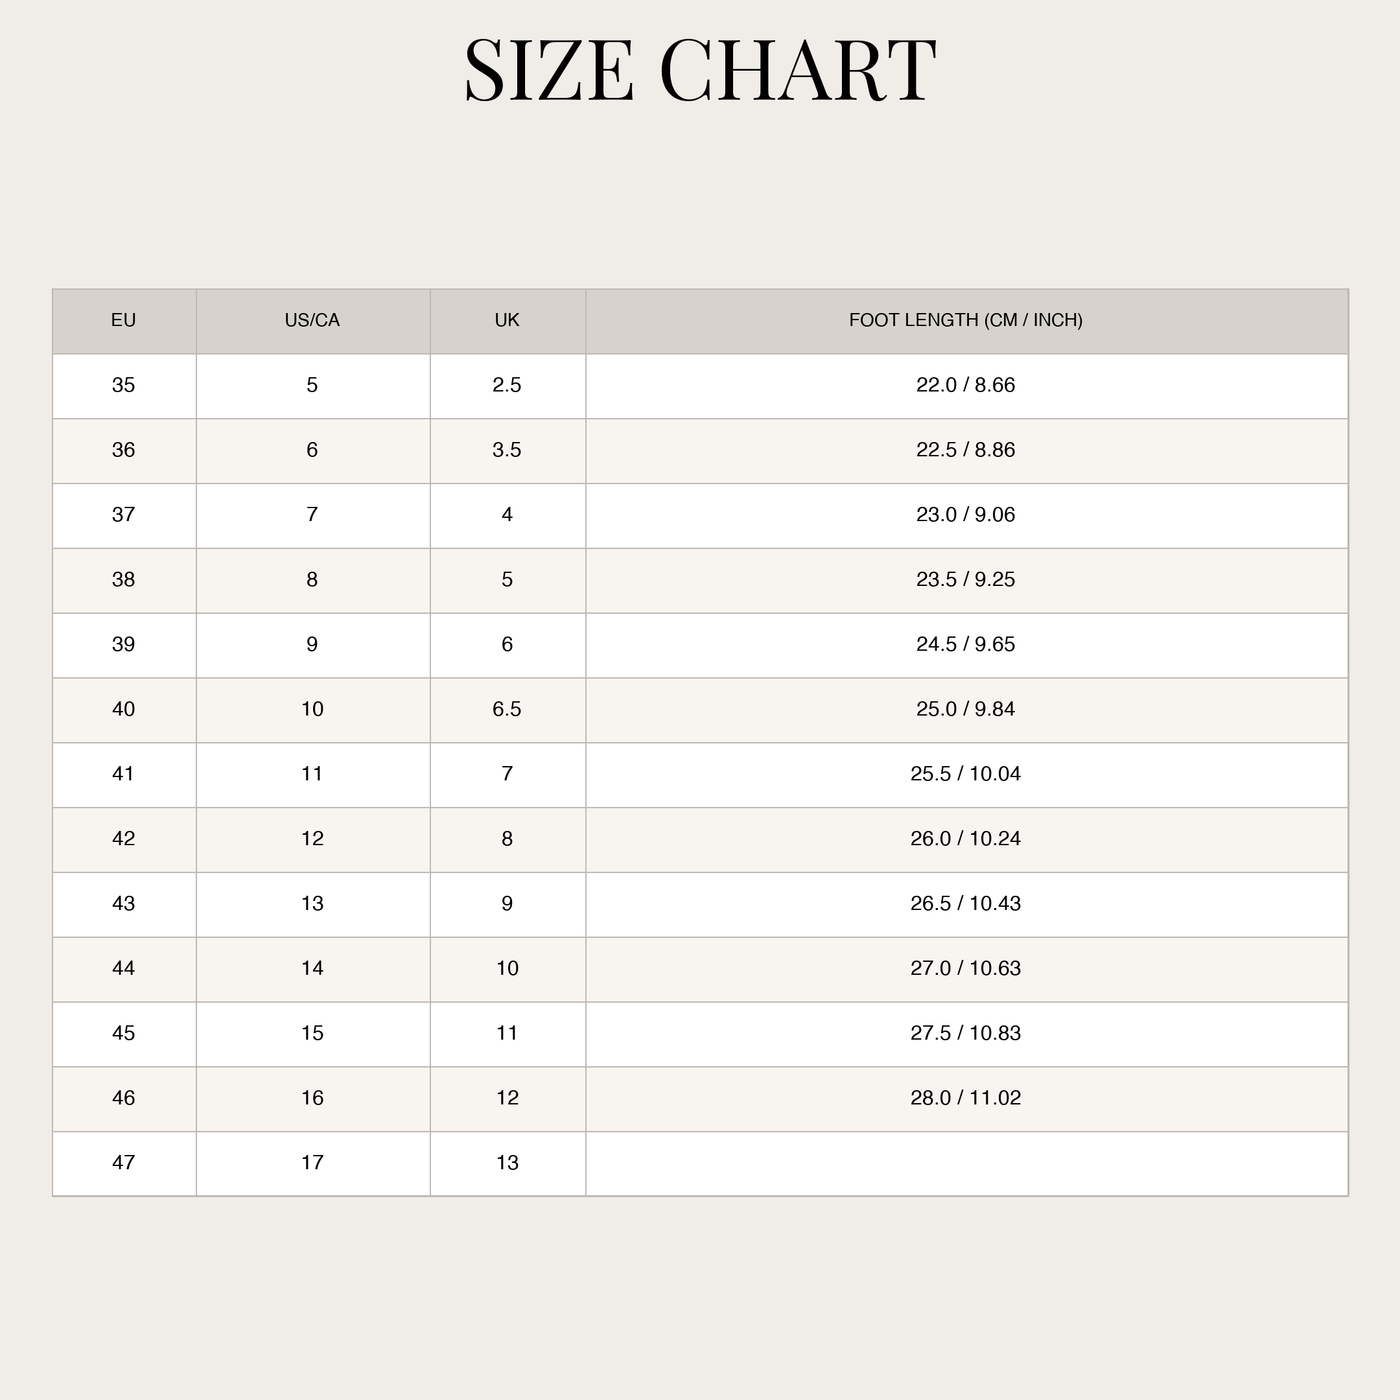Click the SIZE CHART title
The image size is (1400, 1400).
tap(700, 70)
